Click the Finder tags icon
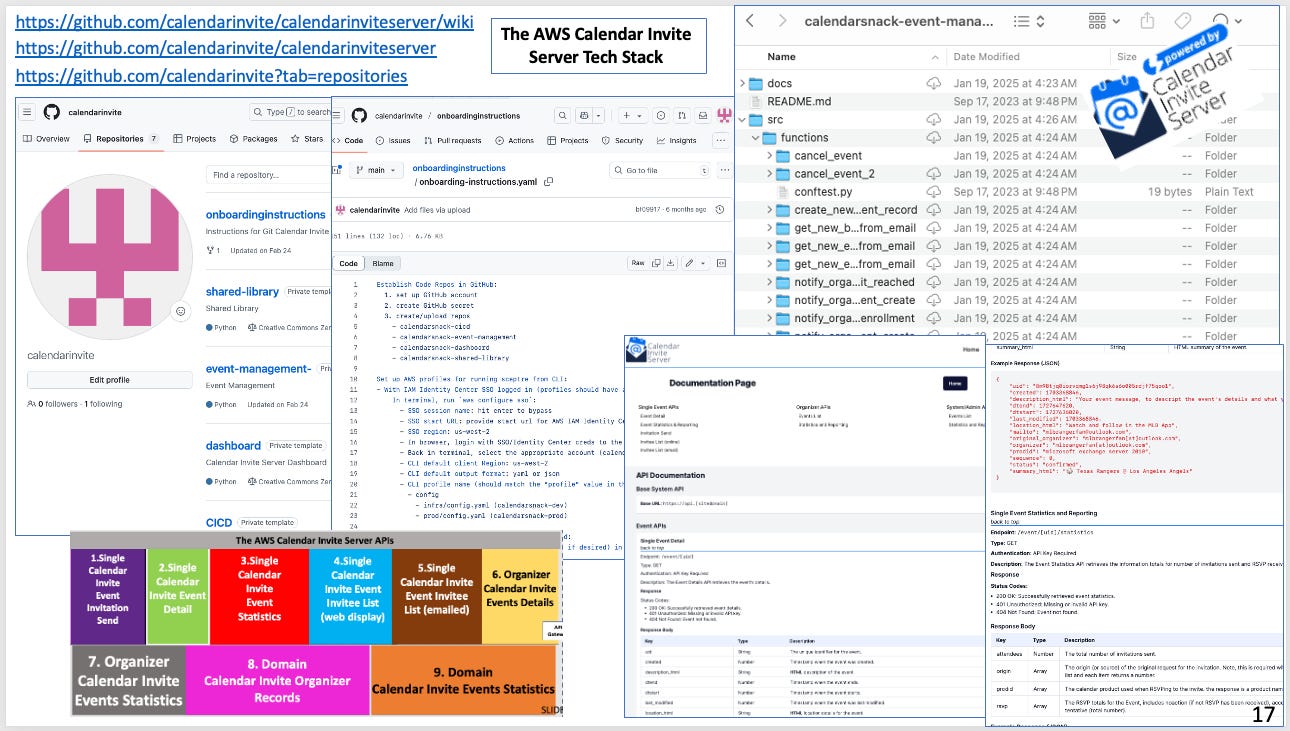Viewport: 1290px width, 731px height. coord(1182,20)
